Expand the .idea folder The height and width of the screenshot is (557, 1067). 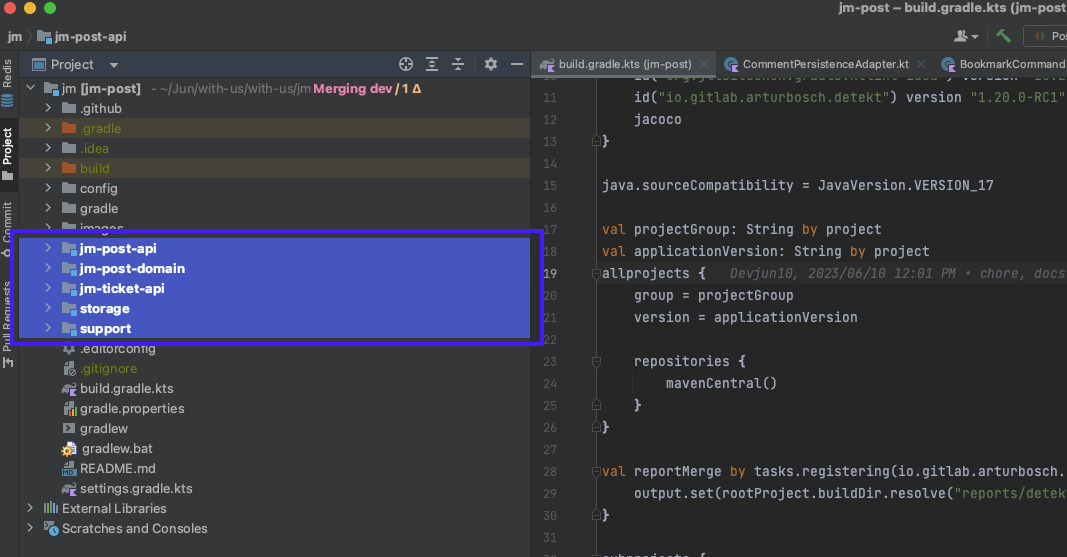[x=48, y=148]
